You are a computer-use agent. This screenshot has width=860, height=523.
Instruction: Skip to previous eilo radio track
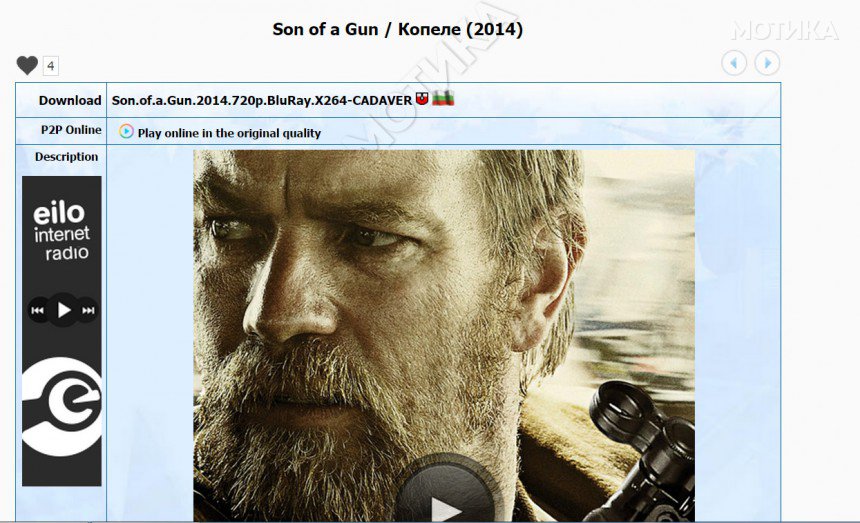(37, 310)
